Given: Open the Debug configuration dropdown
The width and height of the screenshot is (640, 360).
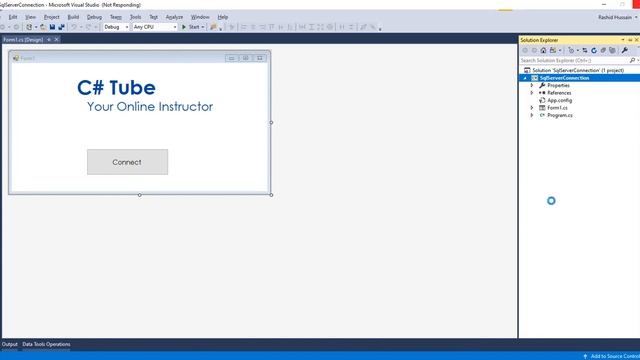Looking at the screenshot, I should coord(116,27).
